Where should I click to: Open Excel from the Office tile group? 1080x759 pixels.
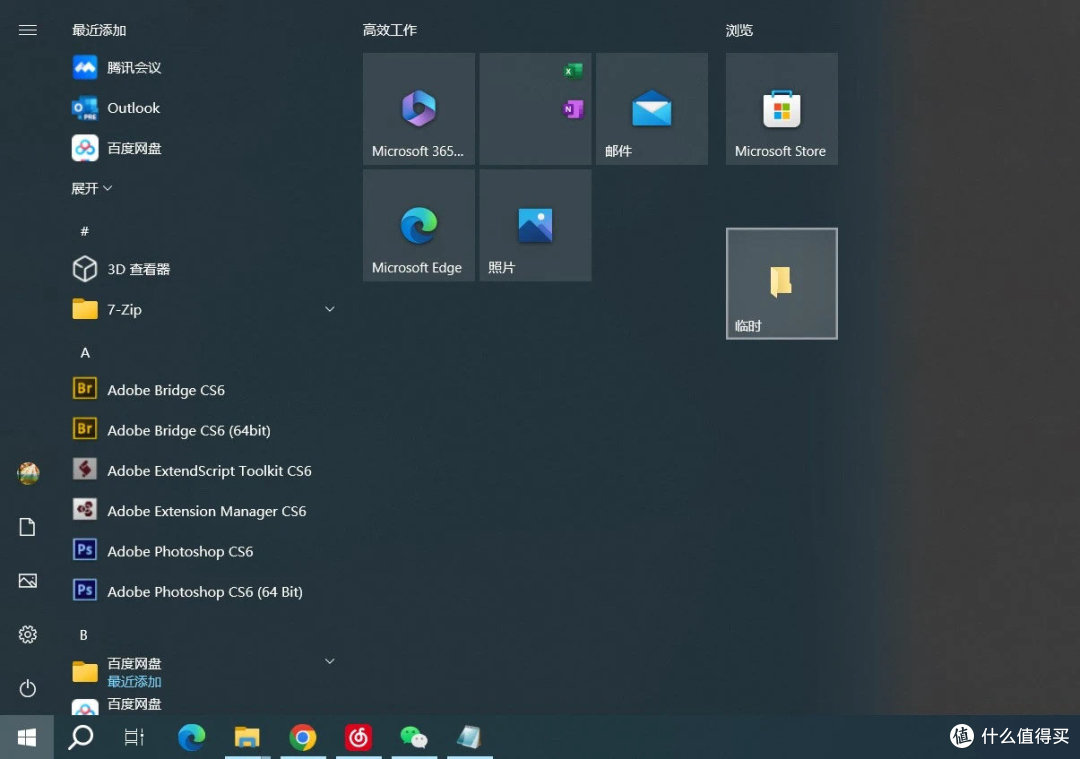(x=573, y=70)
